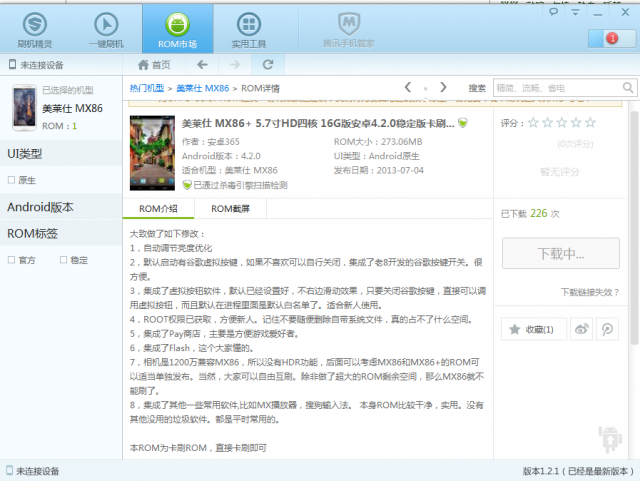Open the 美莱仕 MX86 breadcrumb link
This screenshot has width=640, height=481.
[x=202, y=88]
